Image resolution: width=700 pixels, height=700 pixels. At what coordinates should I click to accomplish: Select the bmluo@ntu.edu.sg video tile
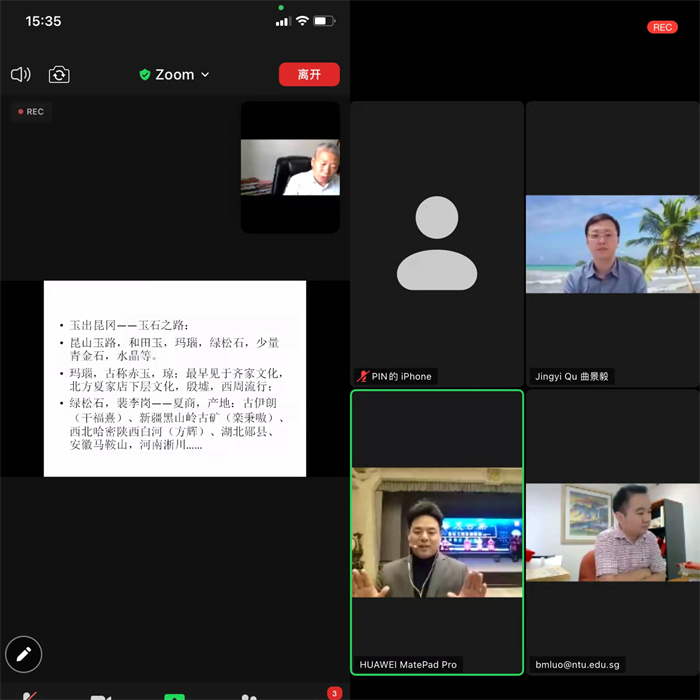coord(612,530)
